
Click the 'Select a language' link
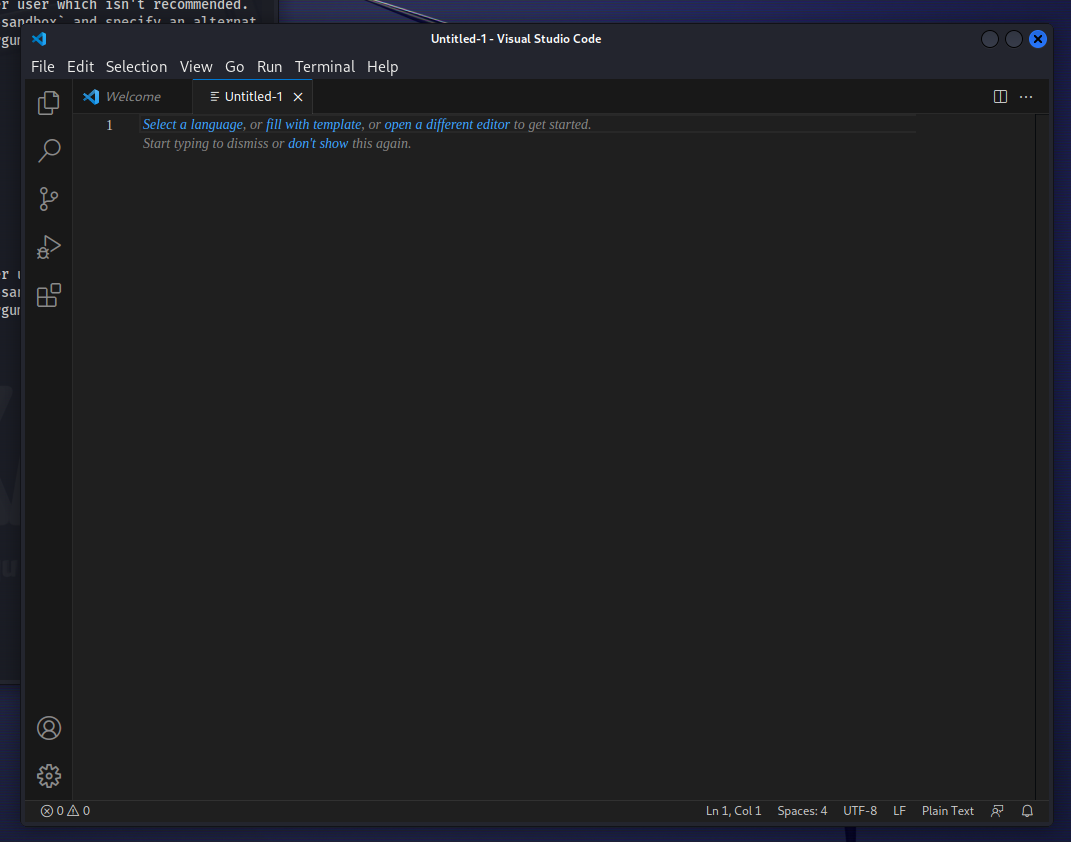(x=192, y=124)
